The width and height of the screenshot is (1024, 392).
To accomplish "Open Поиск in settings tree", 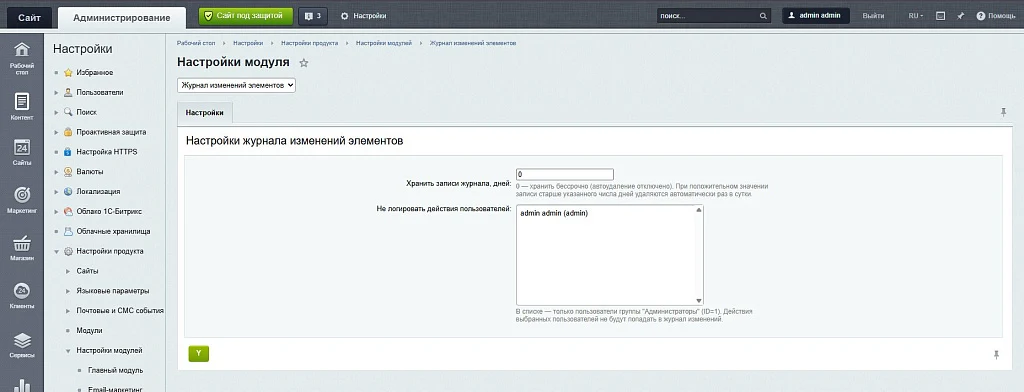I will tap(86, 112).
